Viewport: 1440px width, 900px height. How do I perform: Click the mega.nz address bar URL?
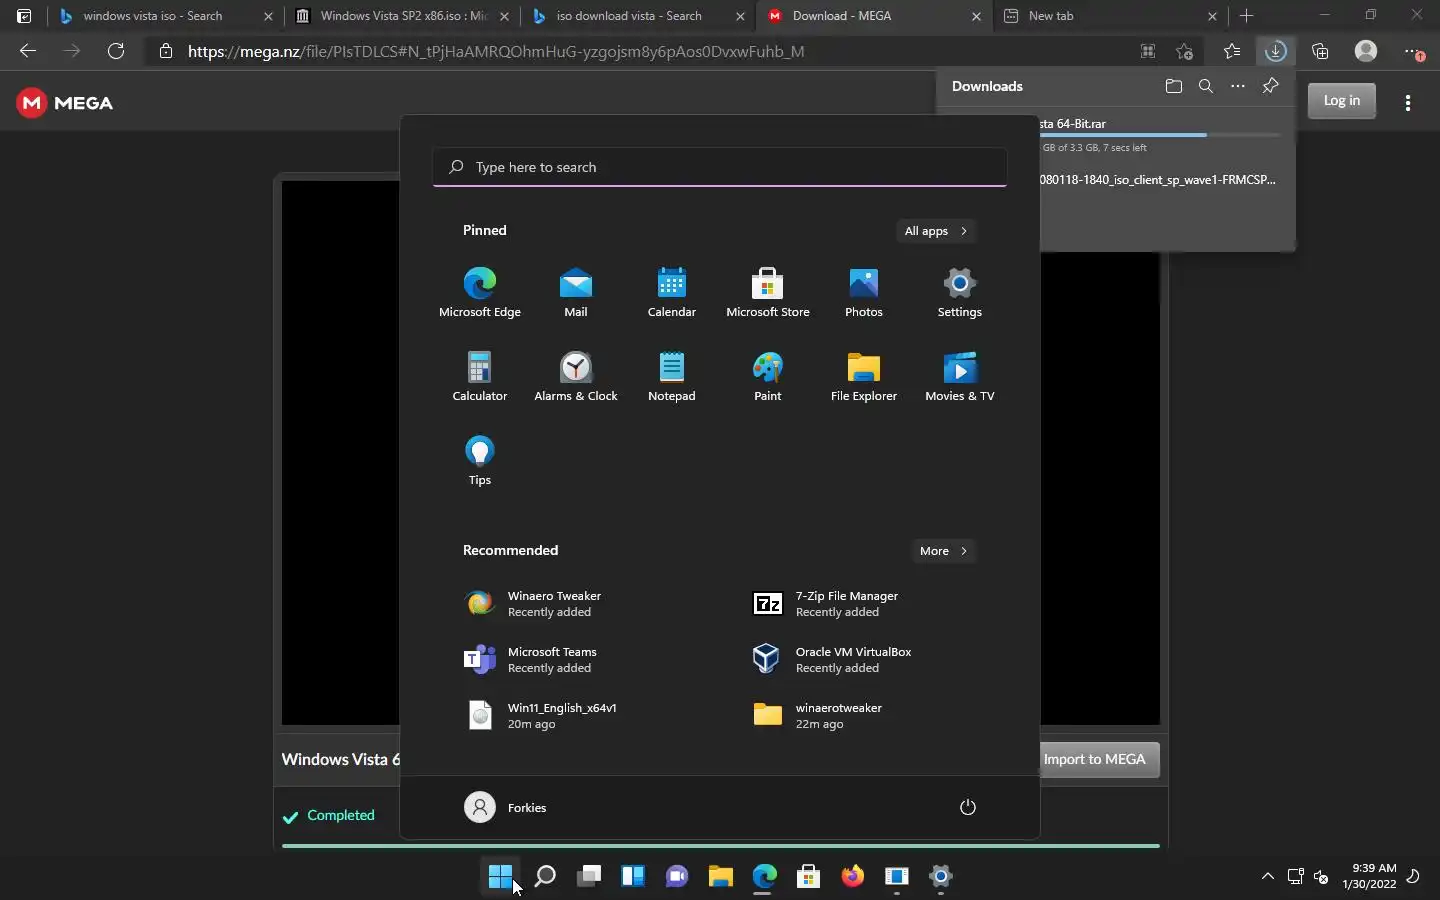[496, 51]
